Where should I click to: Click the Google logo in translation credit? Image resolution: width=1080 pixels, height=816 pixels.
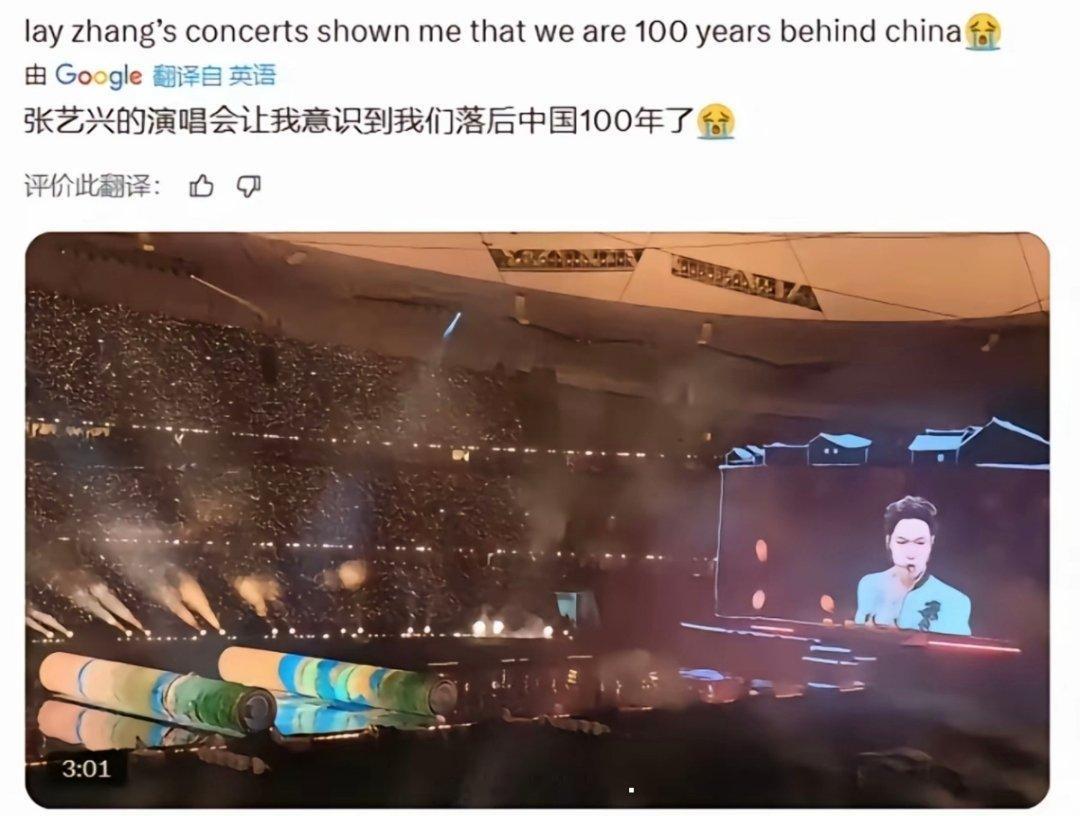coord(98,76)
